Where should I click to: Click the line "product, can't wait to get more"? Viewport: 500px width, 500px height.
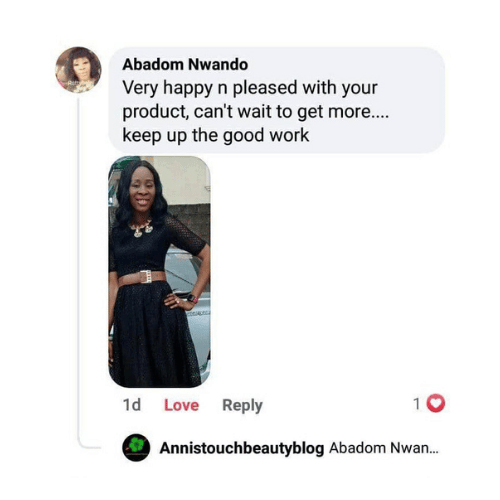[255, 112]
